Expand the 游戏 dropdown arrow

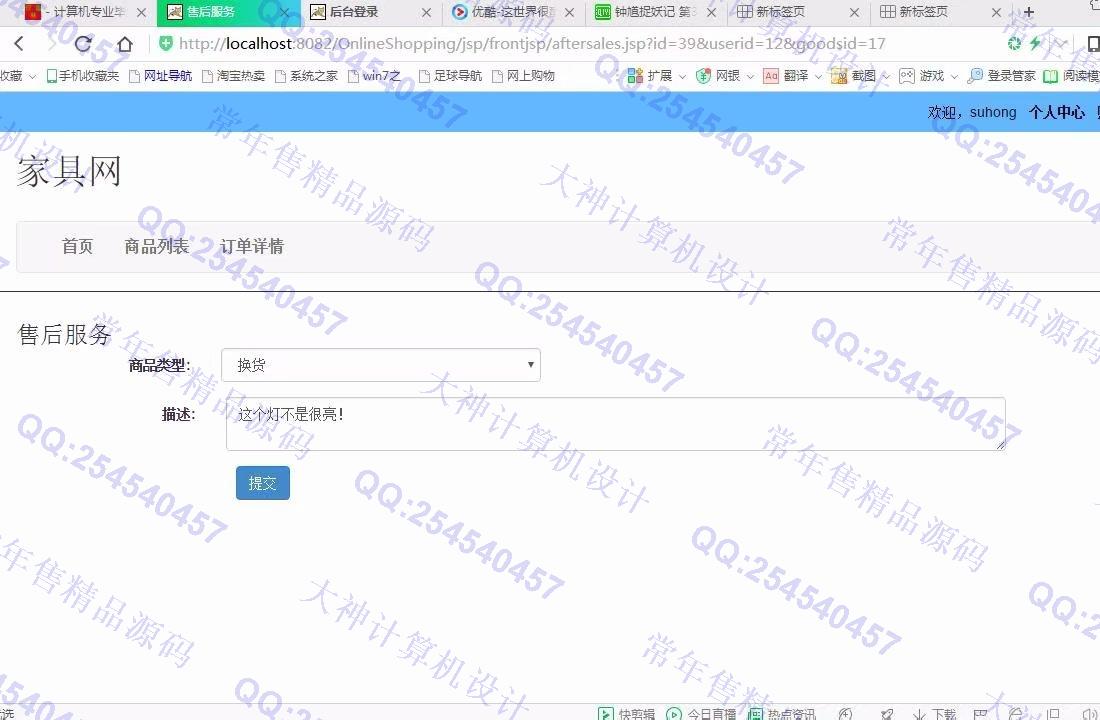tap(954, 76)
